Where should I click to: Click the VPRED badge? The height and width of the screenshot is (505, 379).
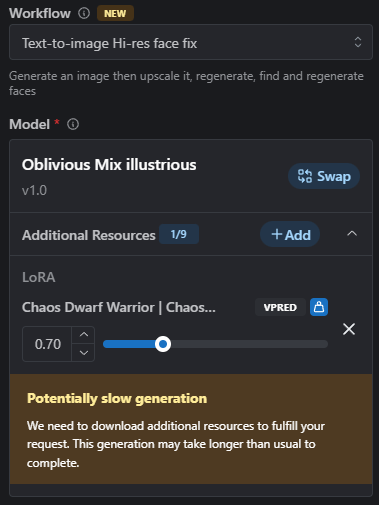click(x=280, y=307)
